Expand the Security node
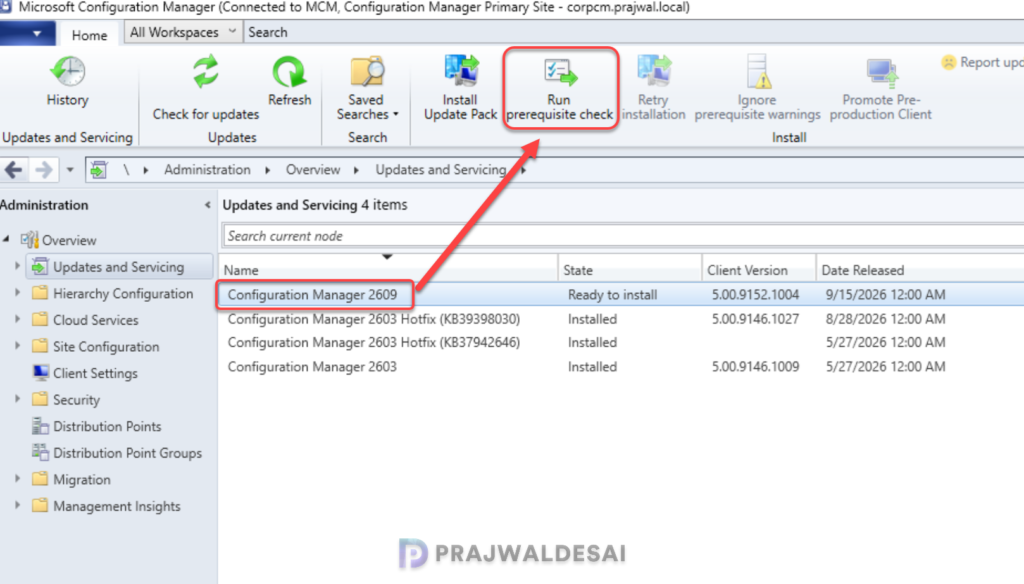Image resolution: width=1024 pixels, height=584 pixels. coord(18,399)
